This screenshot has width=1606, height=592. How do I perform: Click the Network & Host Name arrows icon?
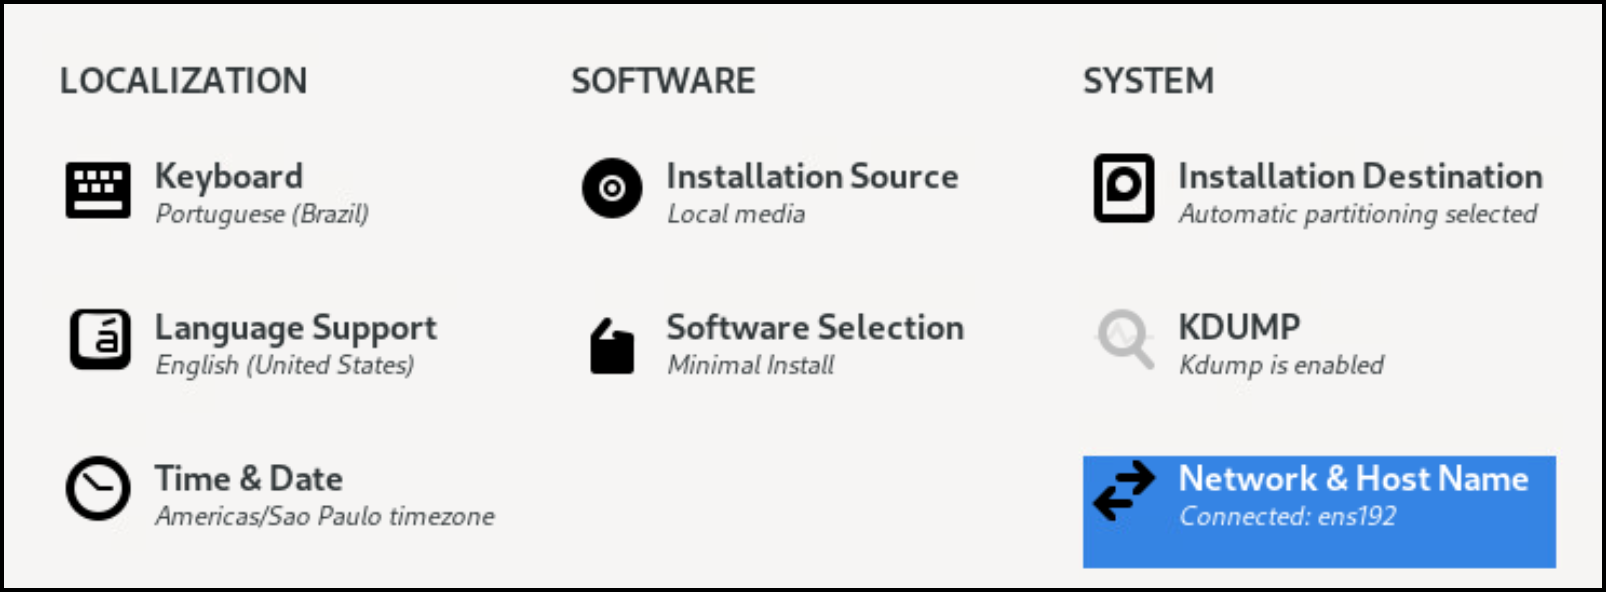(x=1124, y=491)
